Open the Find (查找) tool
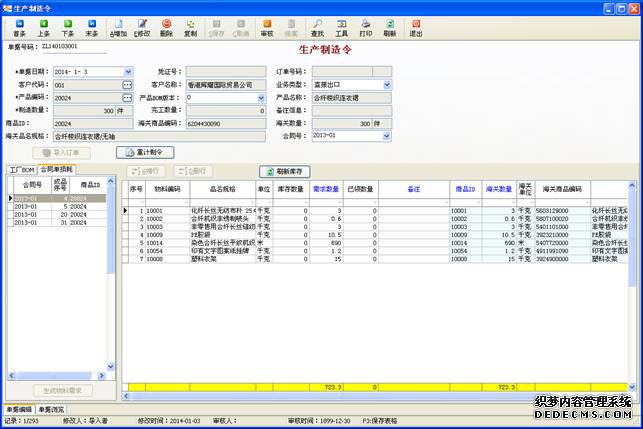This screenshot has width=643, height=429. click(x=317, y=26)
